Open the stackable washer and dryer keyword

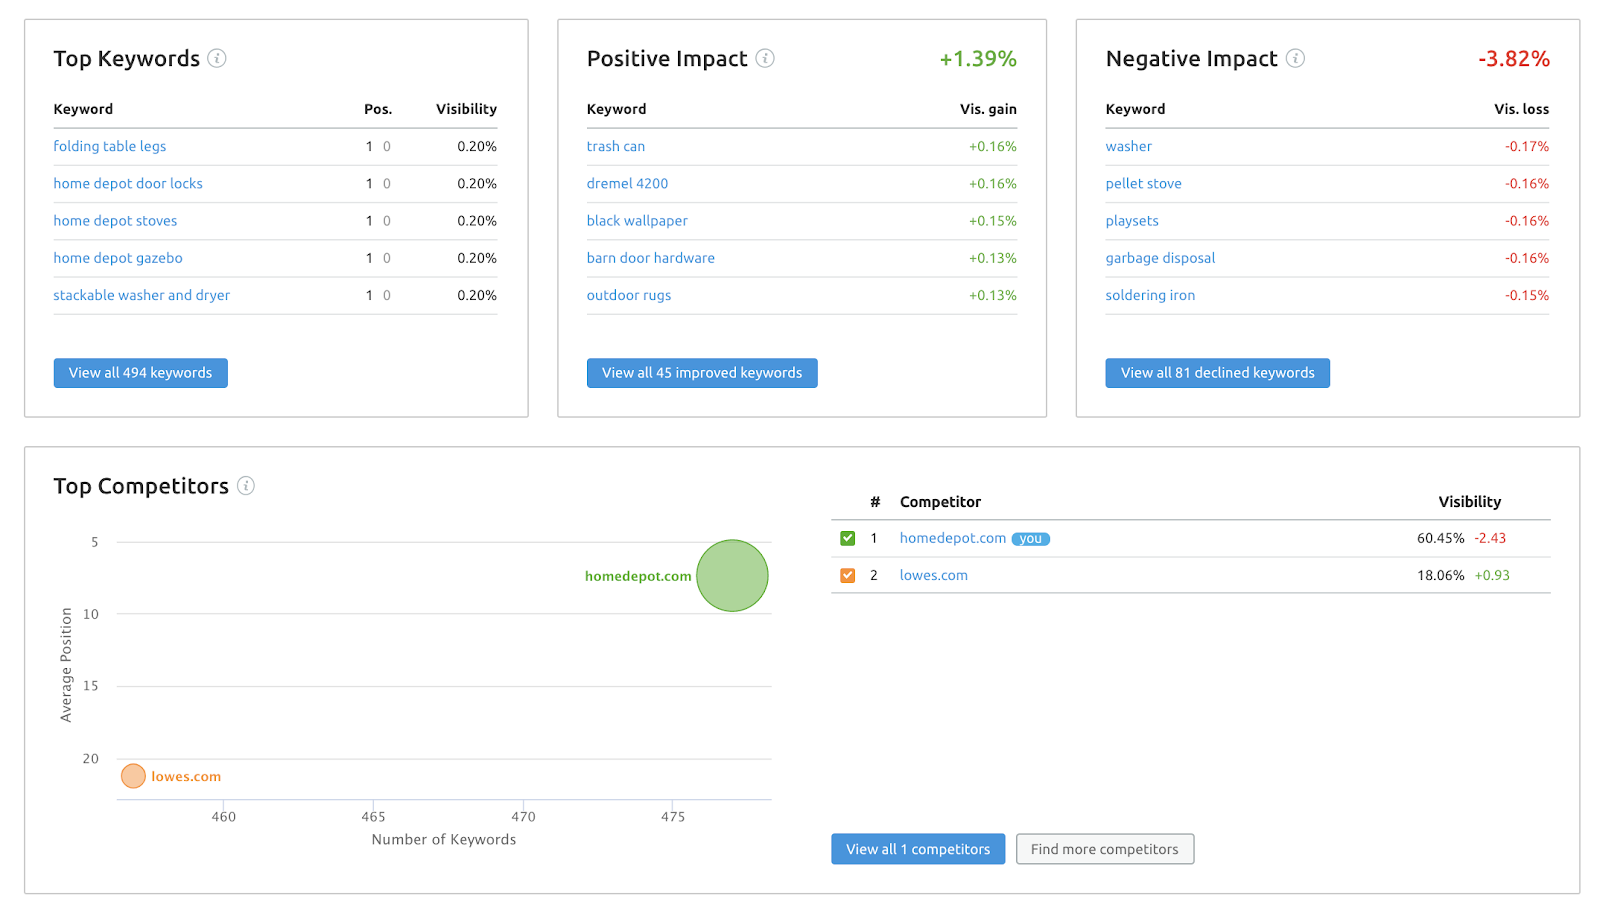tap(141, 295)
